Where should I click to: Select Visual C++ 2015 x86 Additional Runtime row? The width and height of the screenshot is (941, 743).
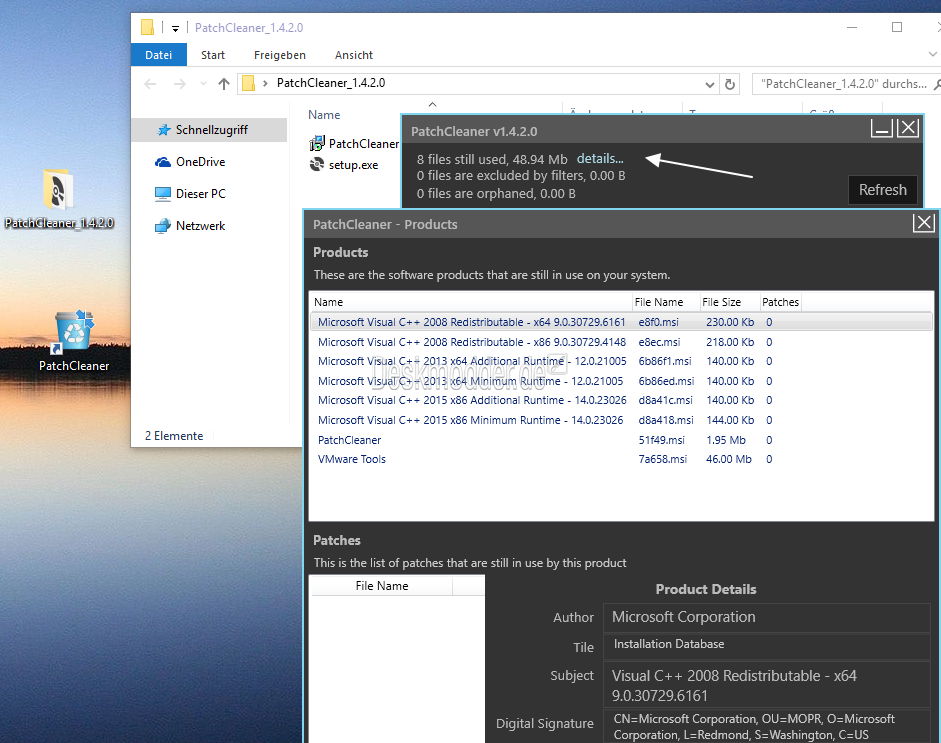621,400
